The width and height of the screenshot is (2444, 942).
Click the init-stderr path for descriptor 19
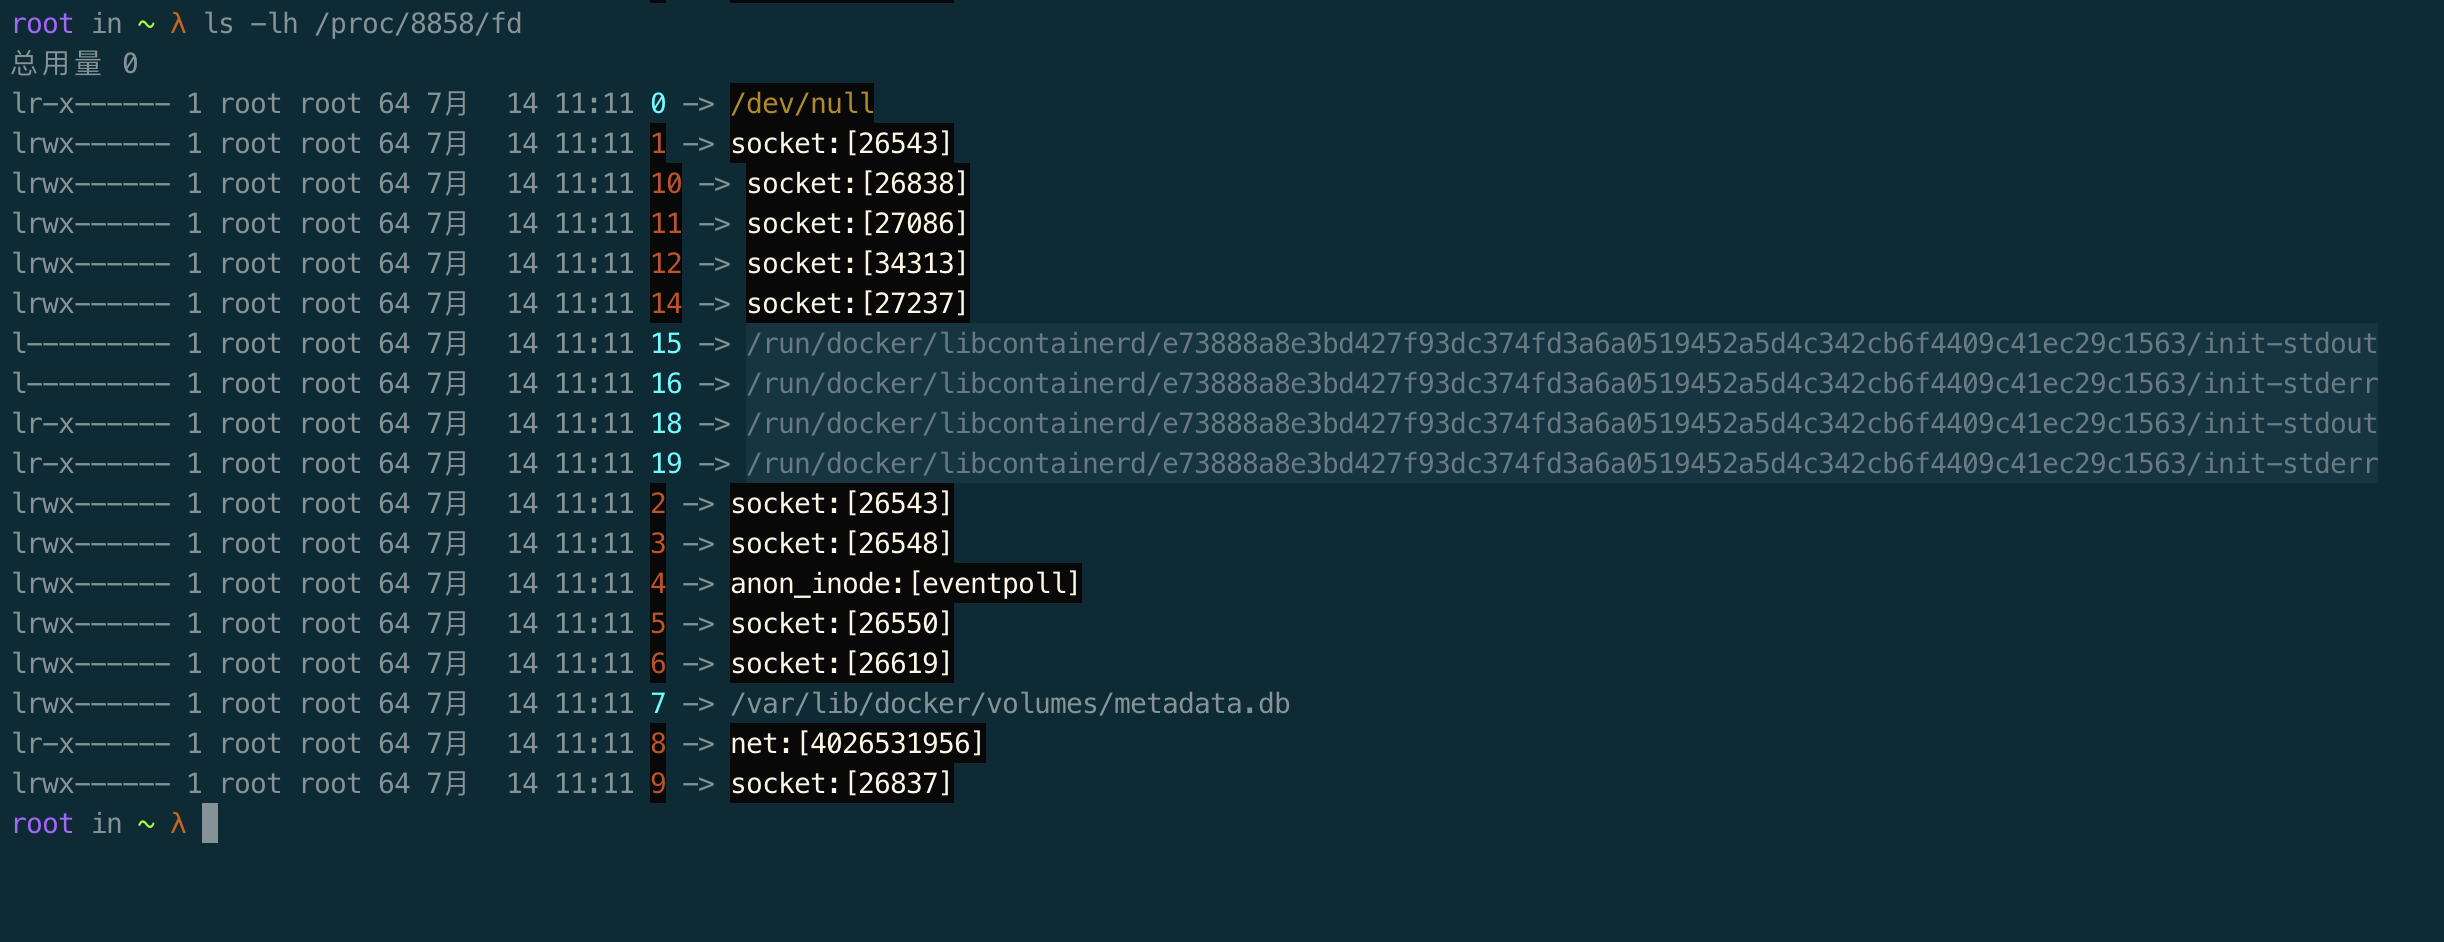pyautogui.click(x=1561, y=463)
